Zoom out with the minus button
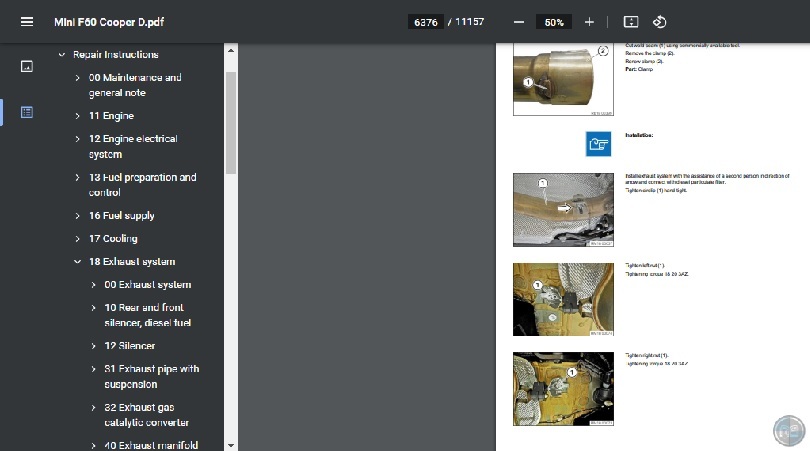The width and height of the screenshot is (810, 451). point(519,22)
